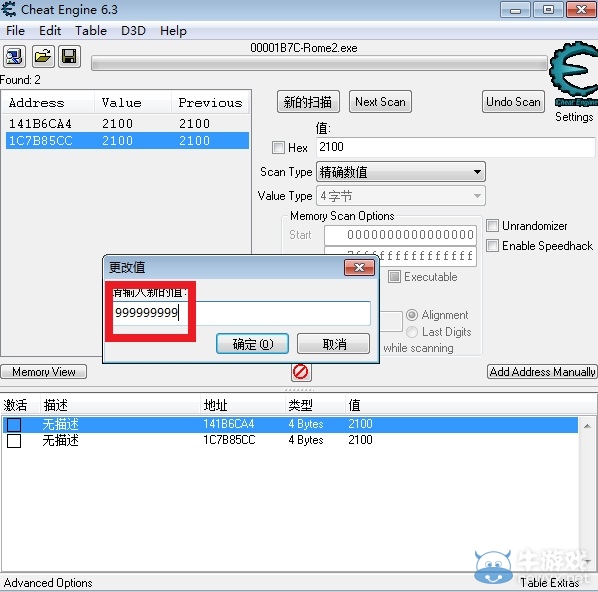
Task: Click the 激活 column header
Action: [21, 405]
